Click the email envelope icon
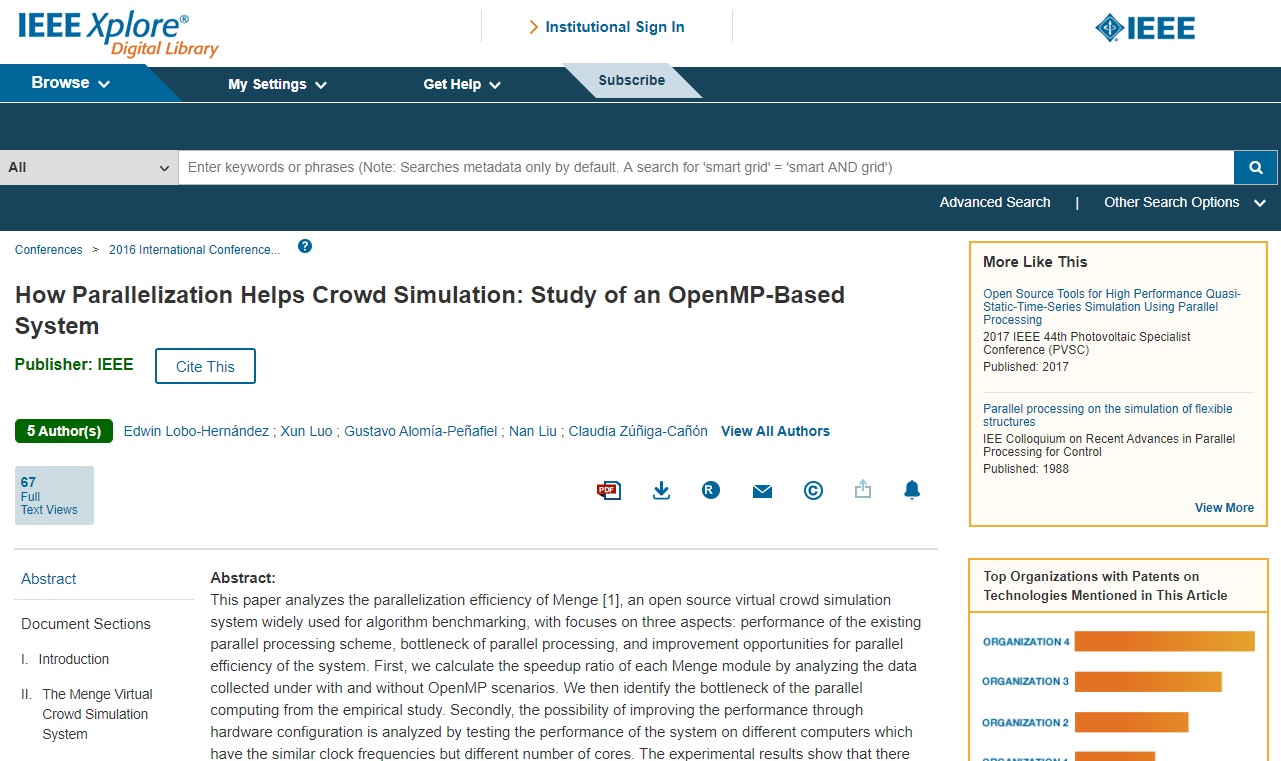Screen dimensions: 1281x761 (x=762, y=491)
